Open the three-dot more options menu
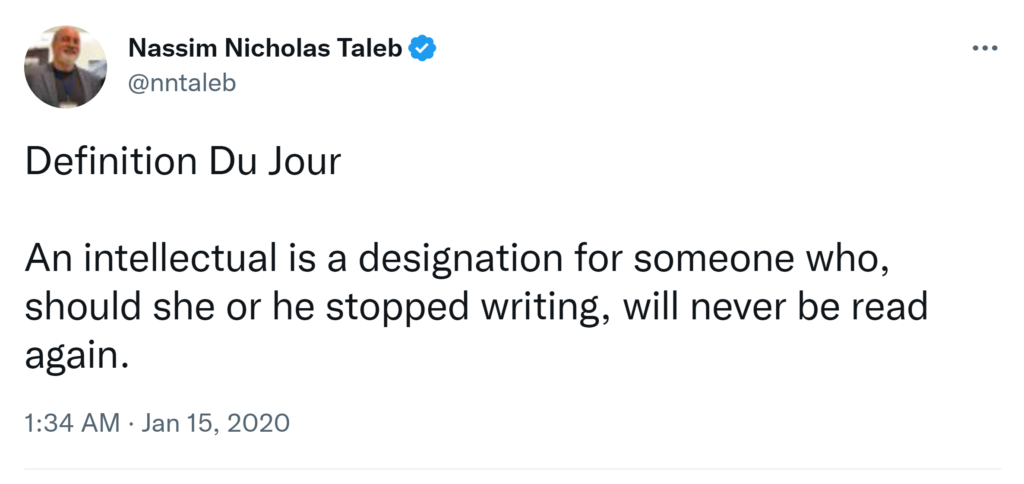Image resolution: width=1024 pixels, height=484 pixels. pyautogui.click(x=985, y=48)
